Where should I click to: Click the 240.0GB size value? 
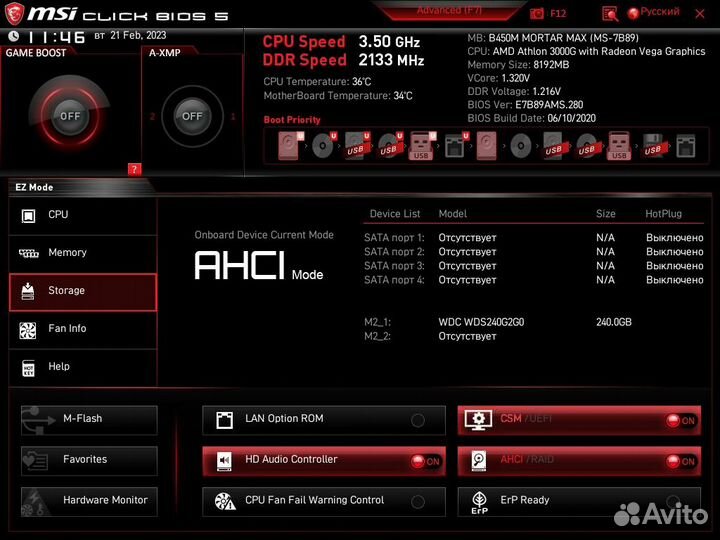click(x=614, y=322)
